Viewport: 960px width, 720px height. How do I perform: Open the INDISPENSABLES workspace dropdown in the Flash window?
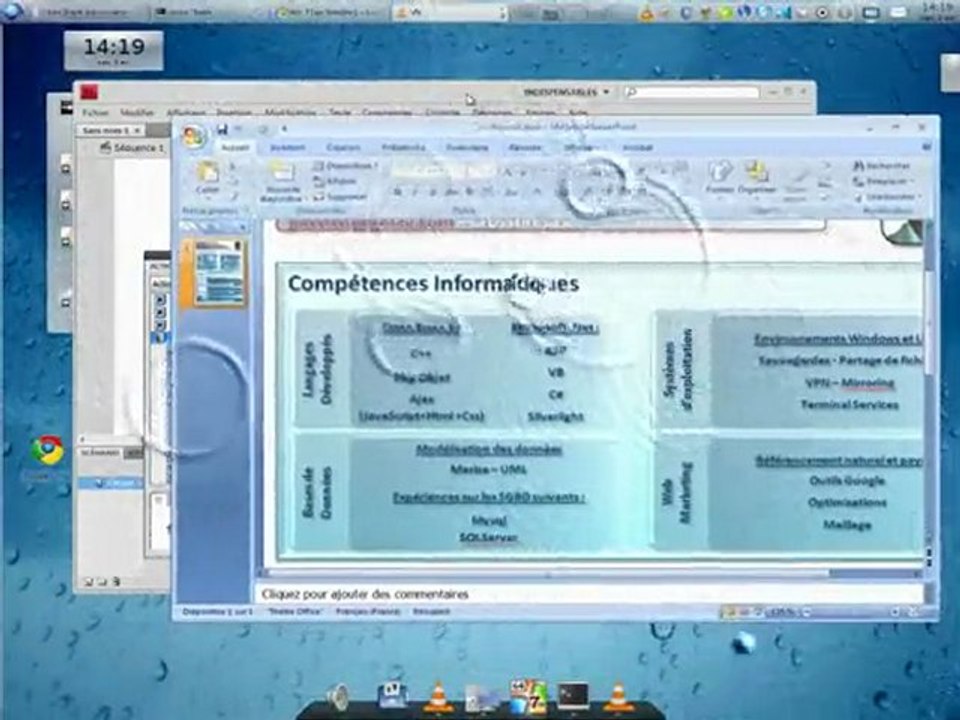tap(567, 92)
